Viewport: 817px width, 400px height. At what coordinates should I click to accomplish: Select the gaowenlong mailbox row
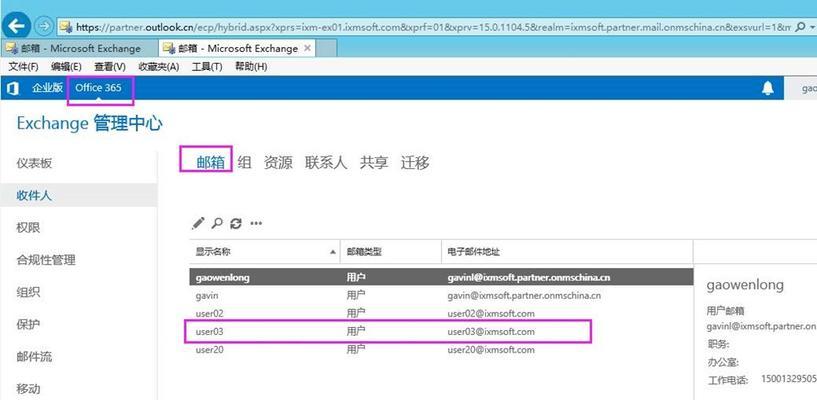coord(441,278)
